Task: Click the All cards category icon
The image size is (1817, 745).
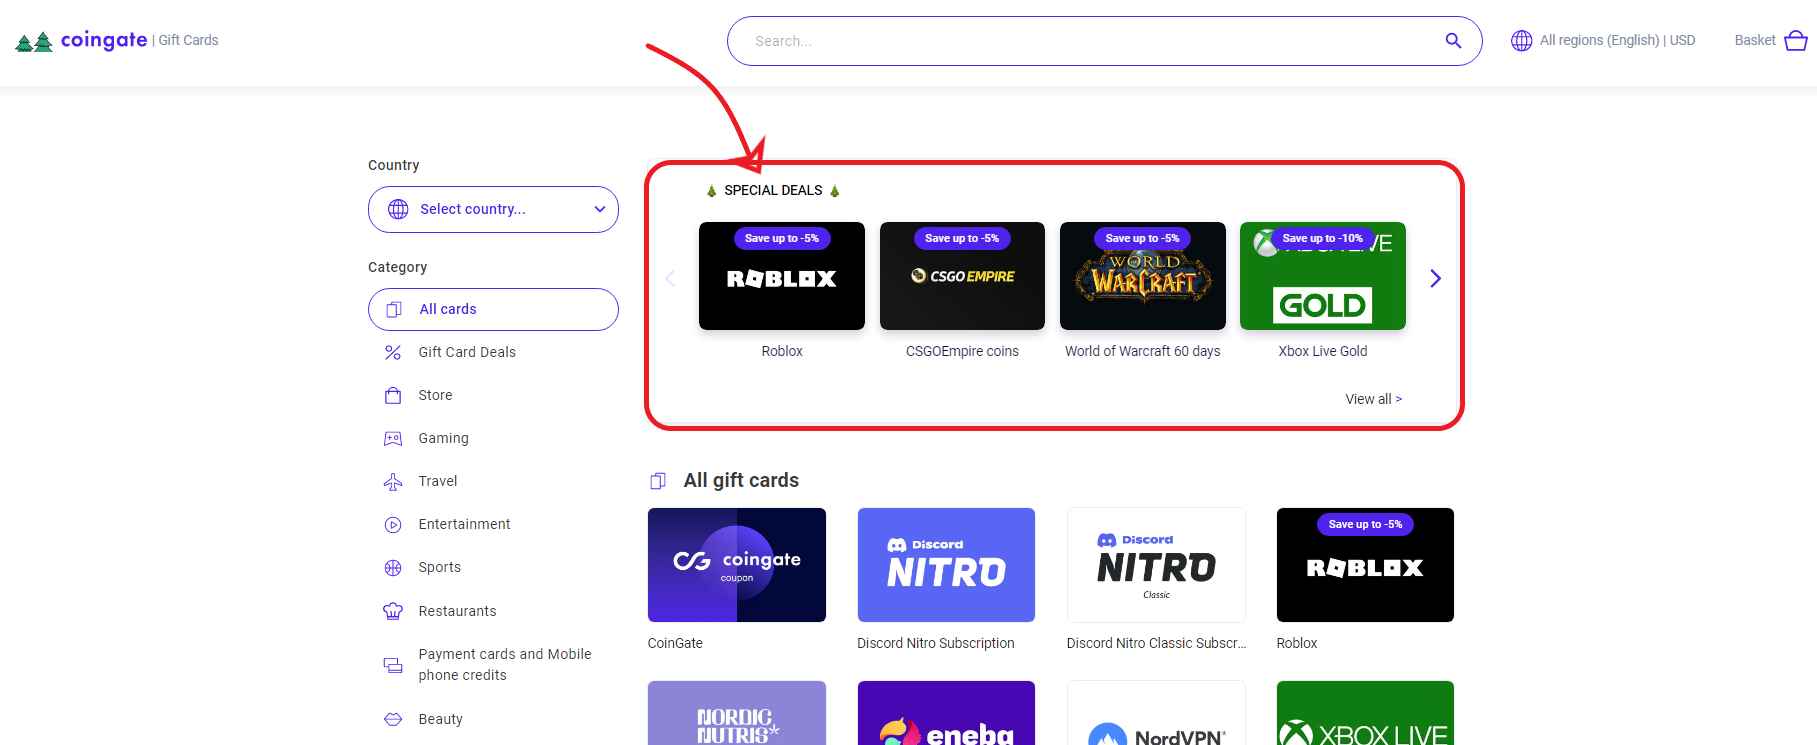Action: pyautogui.click(x=394, y=310)
